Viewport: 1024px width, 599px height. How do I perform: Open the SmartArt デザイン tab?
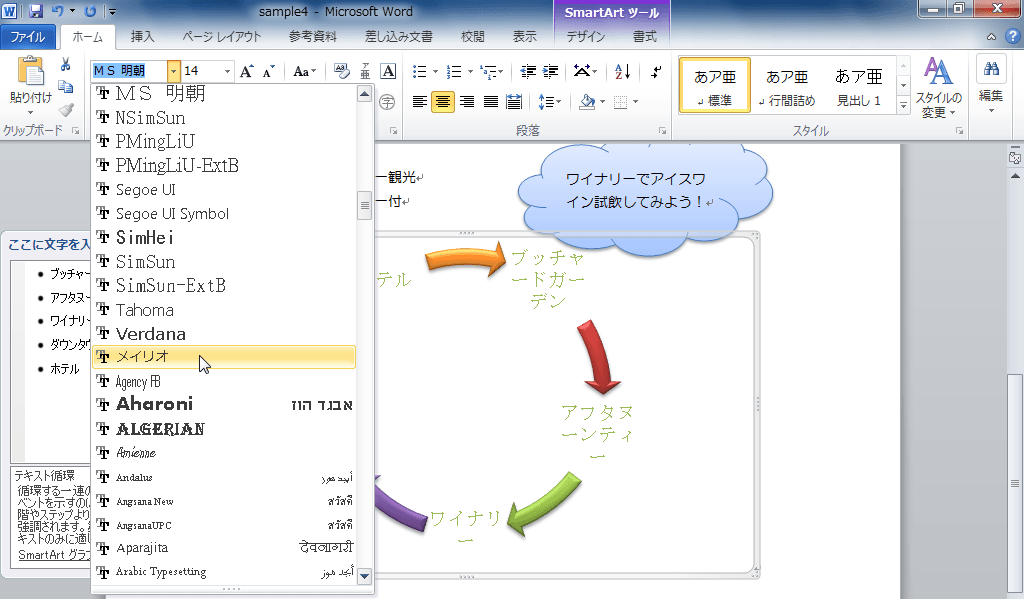point(586,37)
